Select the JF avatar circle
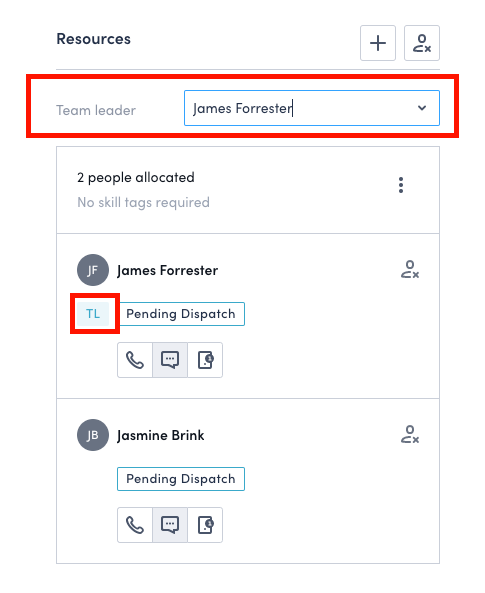 (93, 270)
